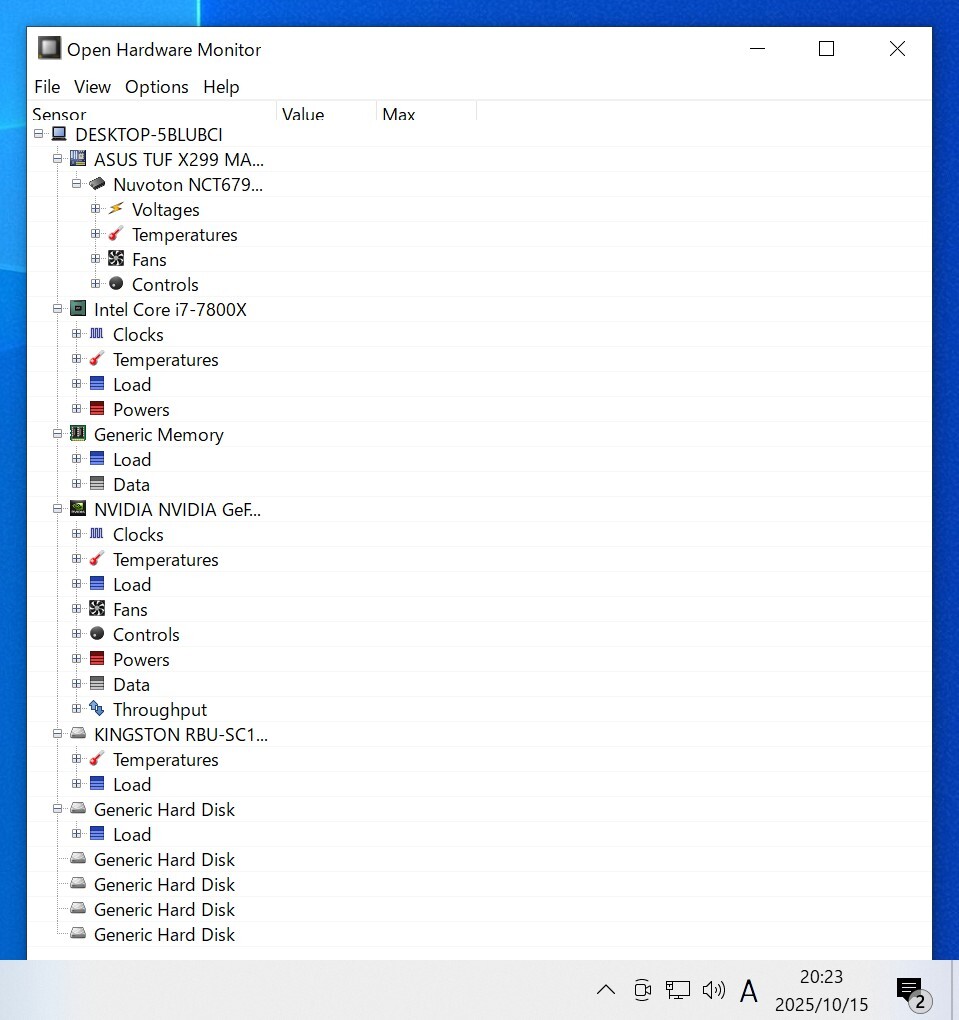959x1020 pixels.
Task: Collapse the KINGSTON RBU-SC1 drive node
Action: (57, 733)
